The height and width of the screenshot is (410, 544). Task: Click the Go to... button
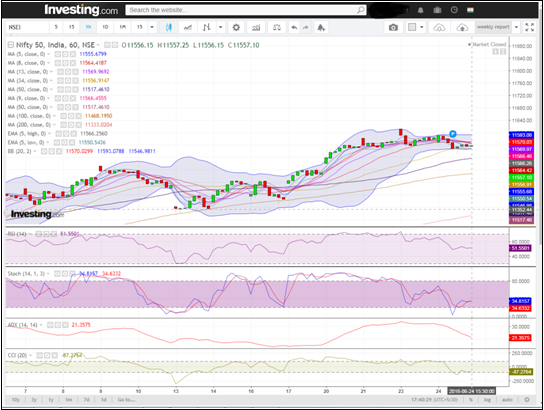pyautogui.click(x=126, y=400)
